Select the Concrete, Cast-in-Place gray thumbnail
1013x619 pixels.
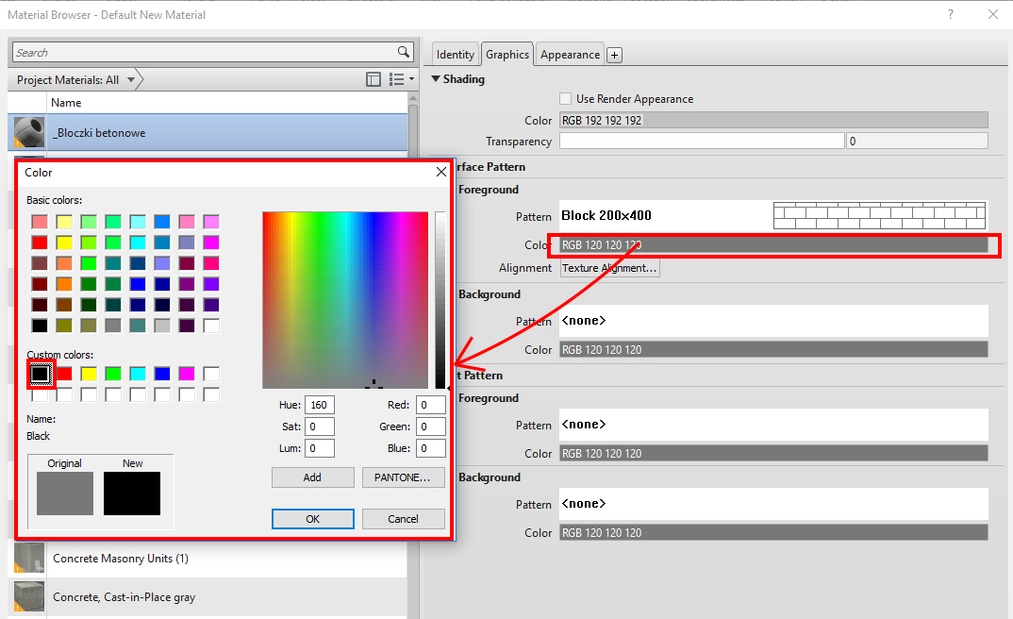[28, 597]
